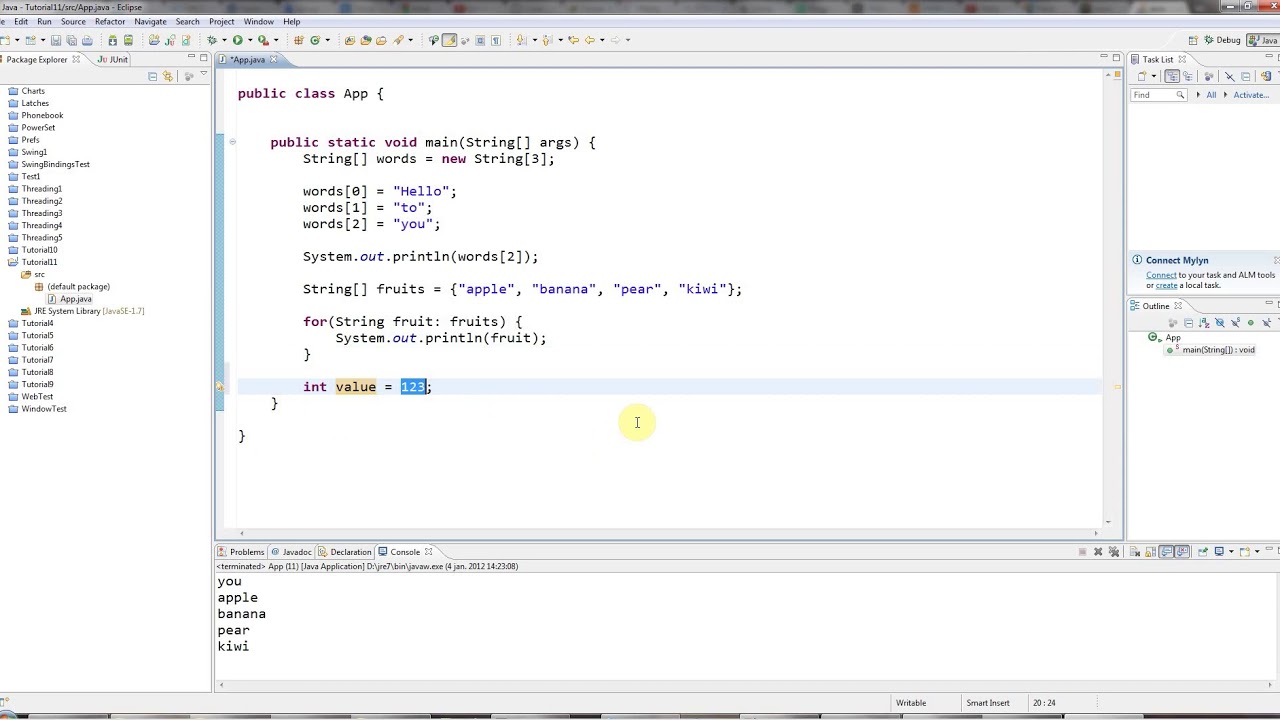Image resolution: width=1280 pixels, height=720 pixels.
Task: Toggle Hide Fields in Outline toolbar
Action: (x=1220, y=323)
